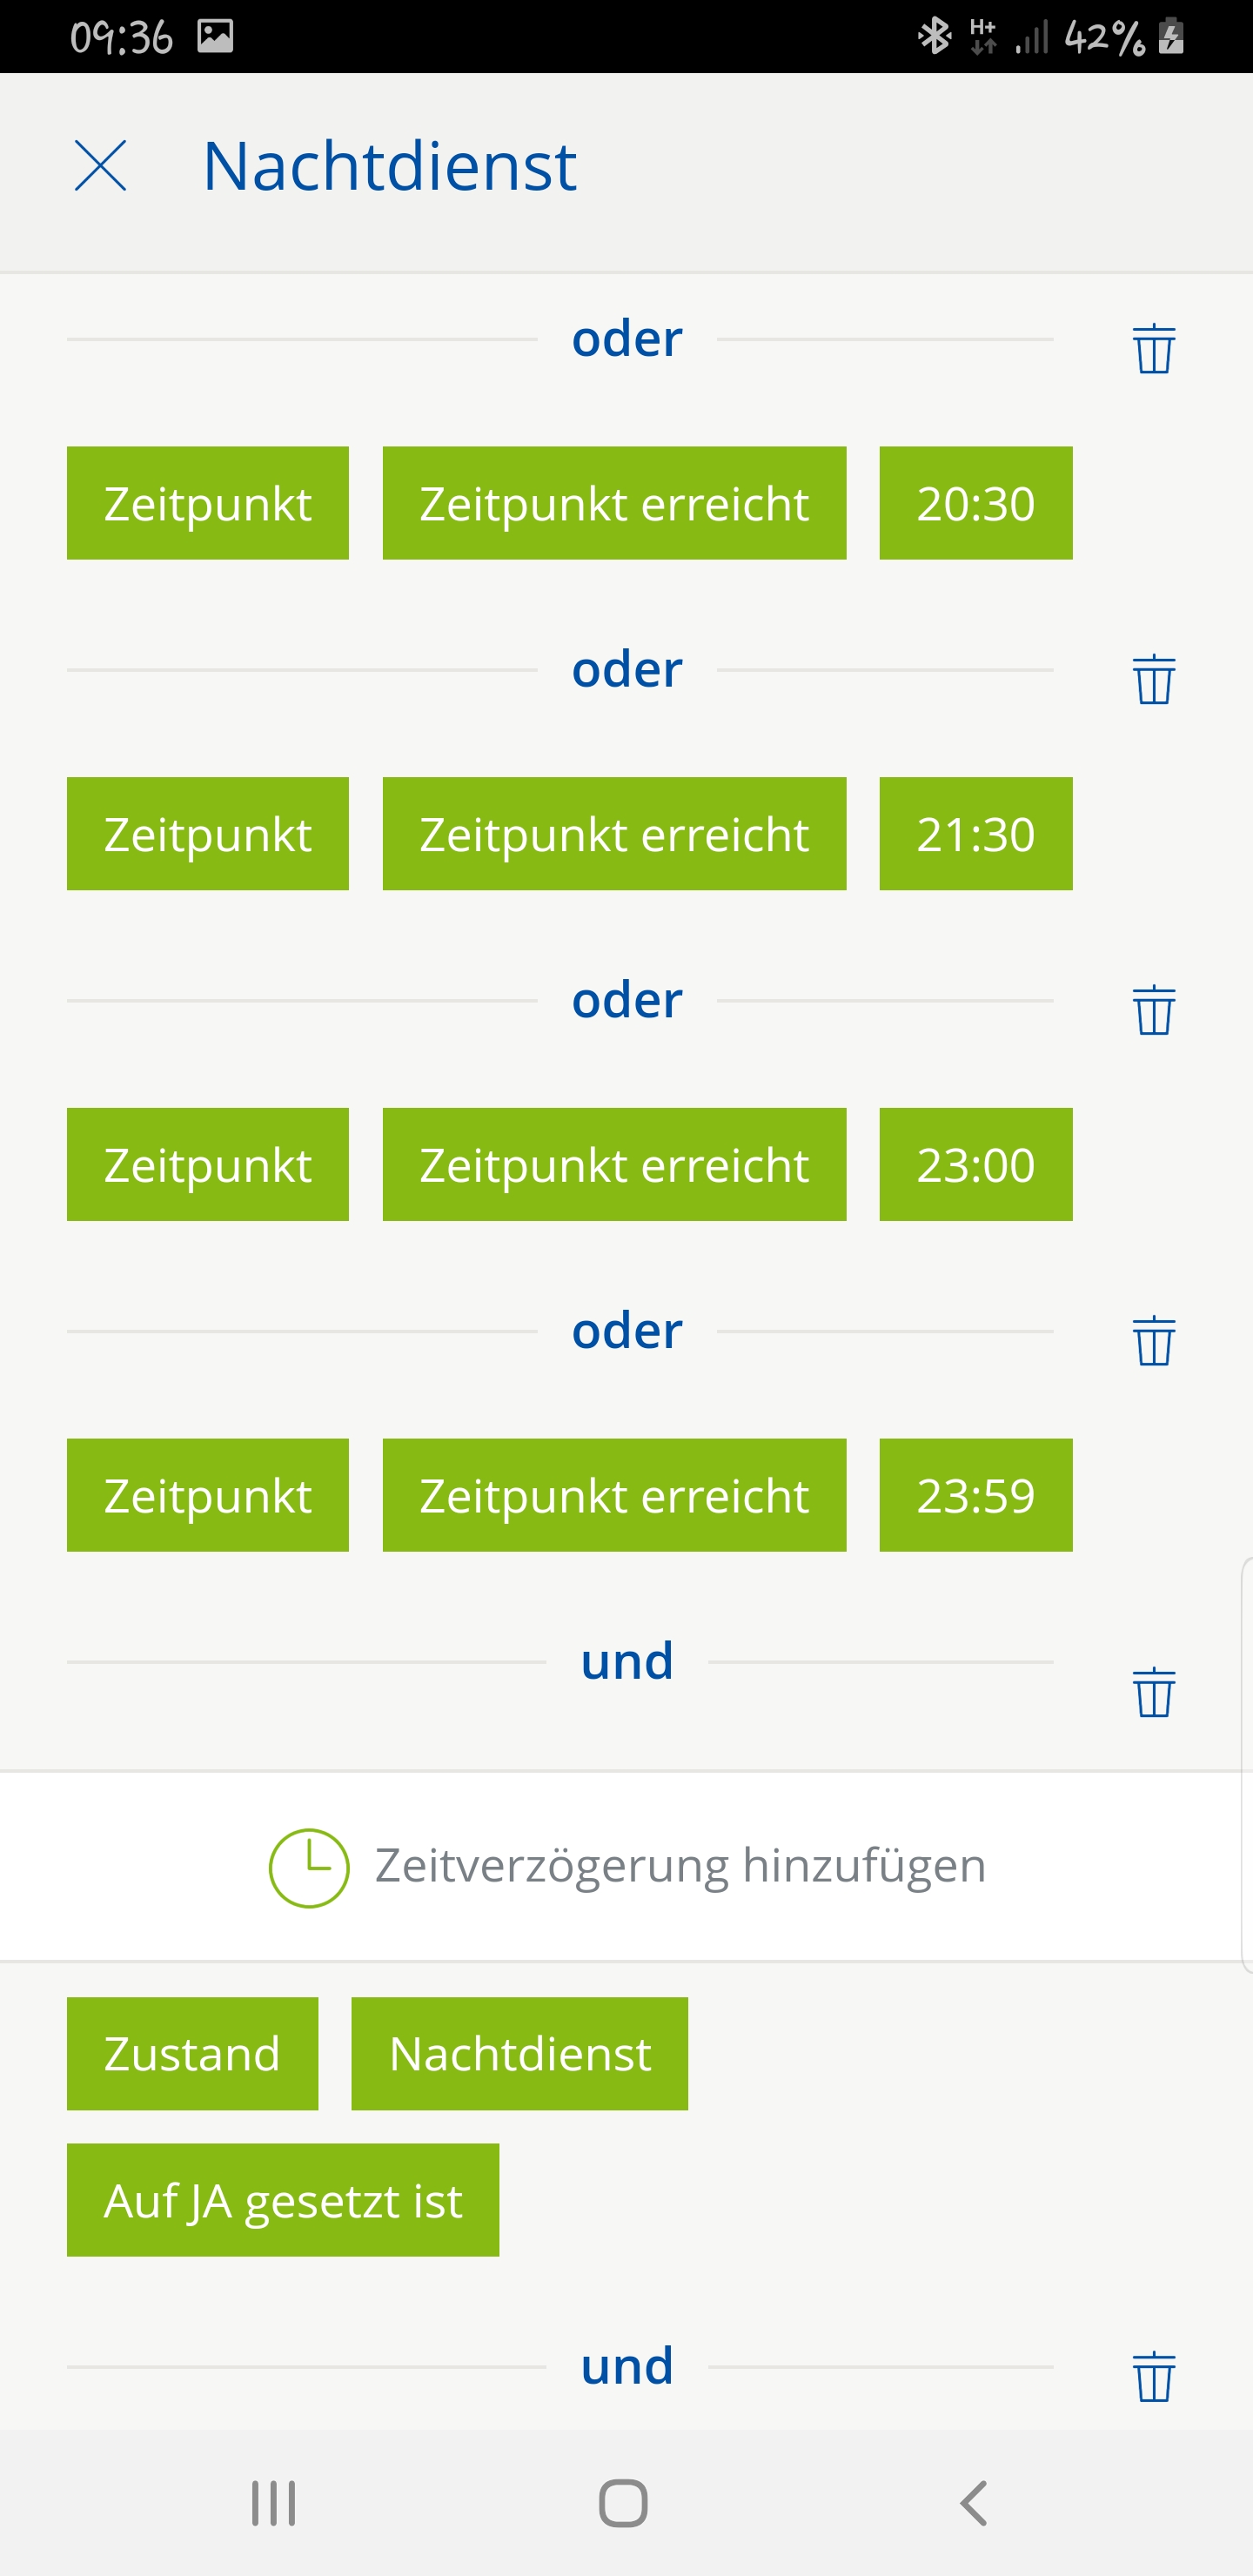
Task: Open Android recent apps button
Action: [x=273, y=2504]
